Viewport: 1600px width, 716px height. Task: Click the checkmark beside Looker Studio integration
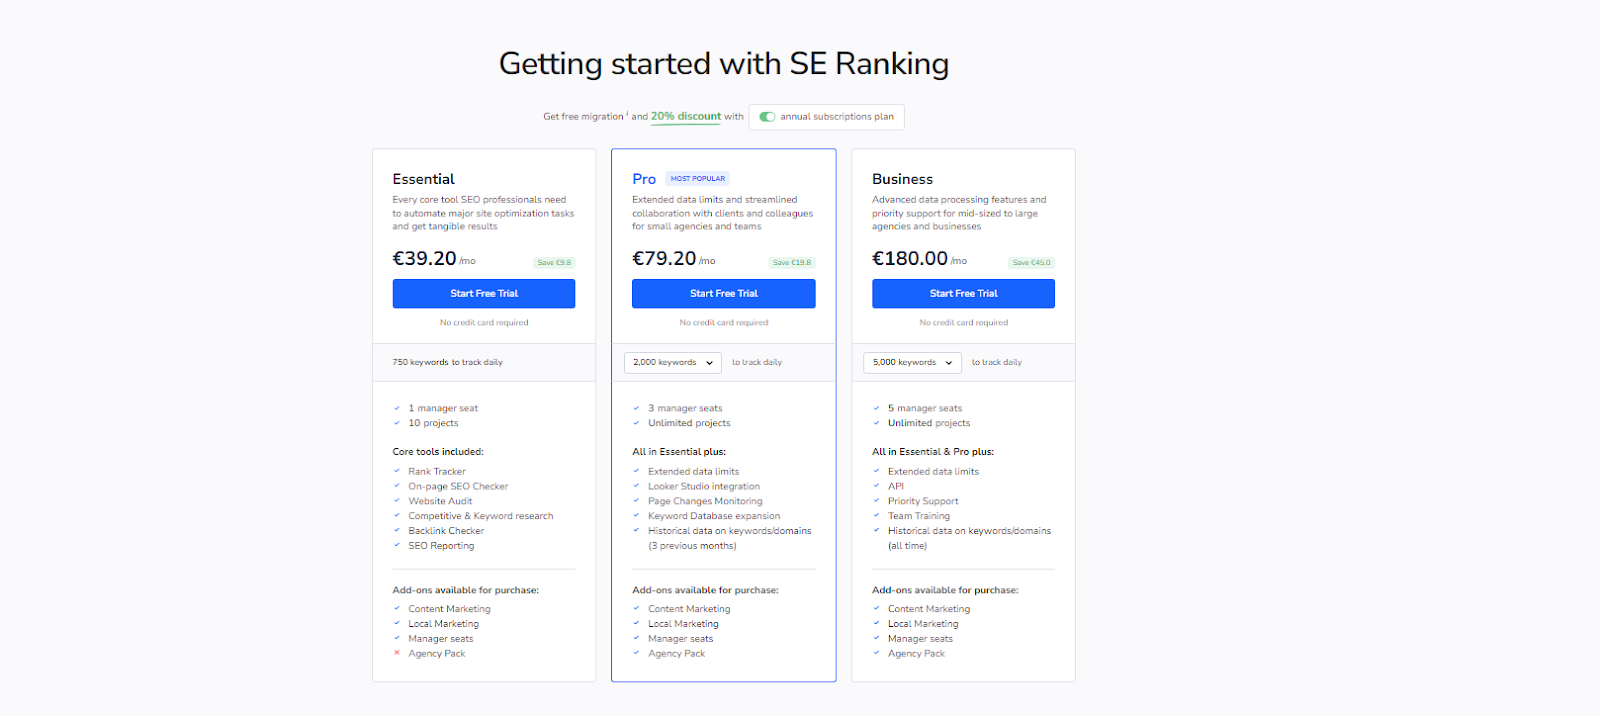636,487
